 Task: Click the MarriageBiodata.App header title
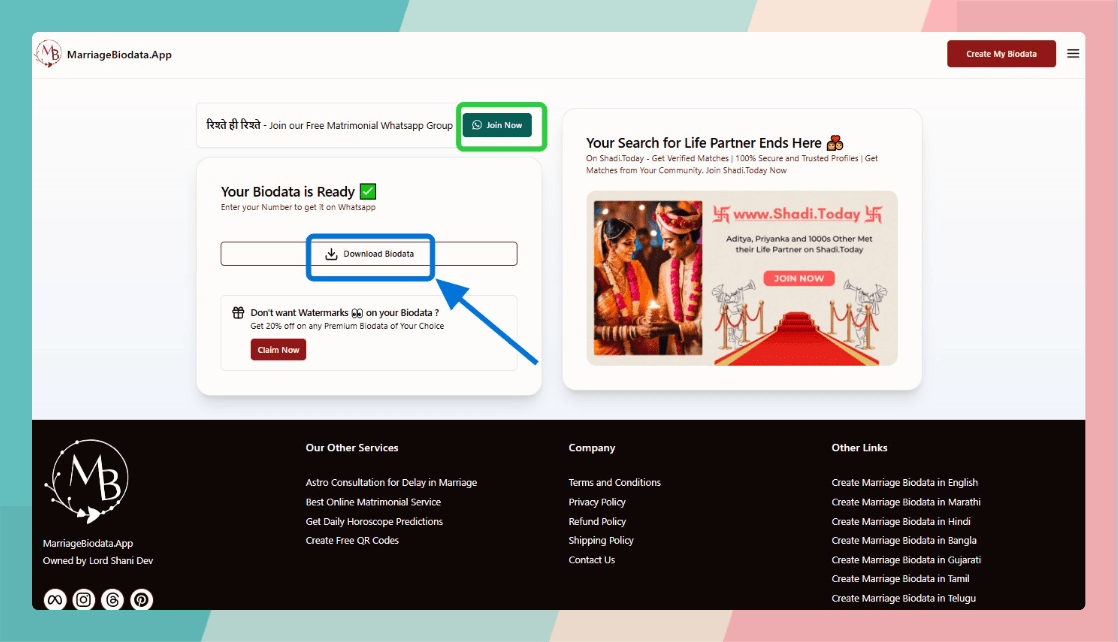[119, 54]
